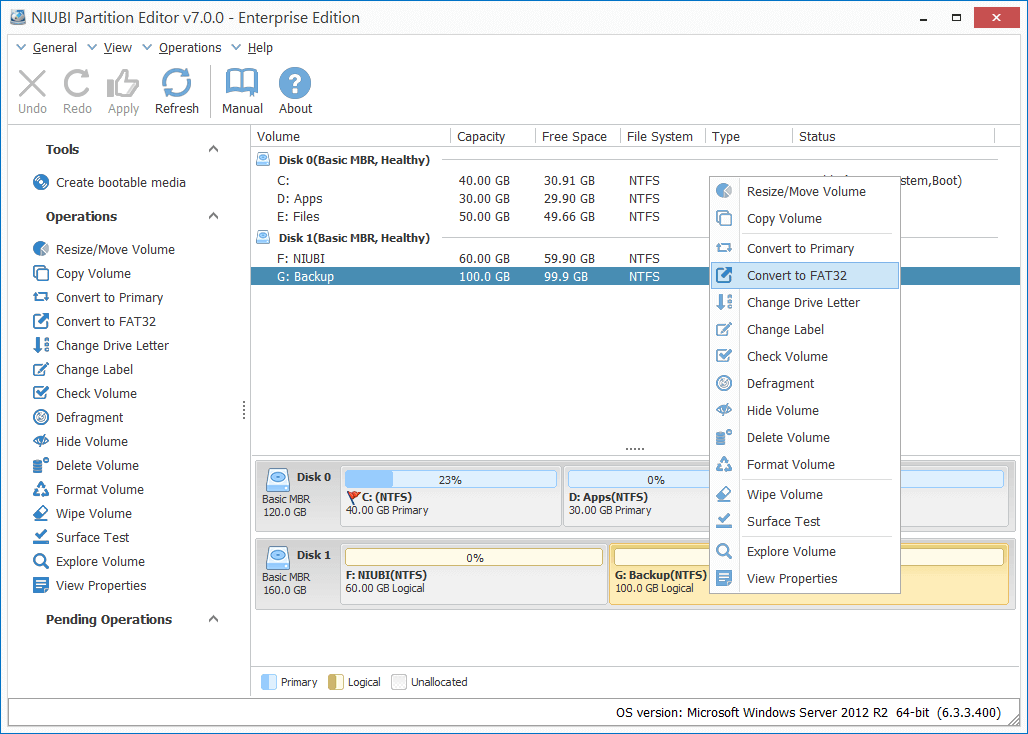Click sidebar Explore Volume text link
This screenshot has height=734, width=1028.
click(100, 561)
